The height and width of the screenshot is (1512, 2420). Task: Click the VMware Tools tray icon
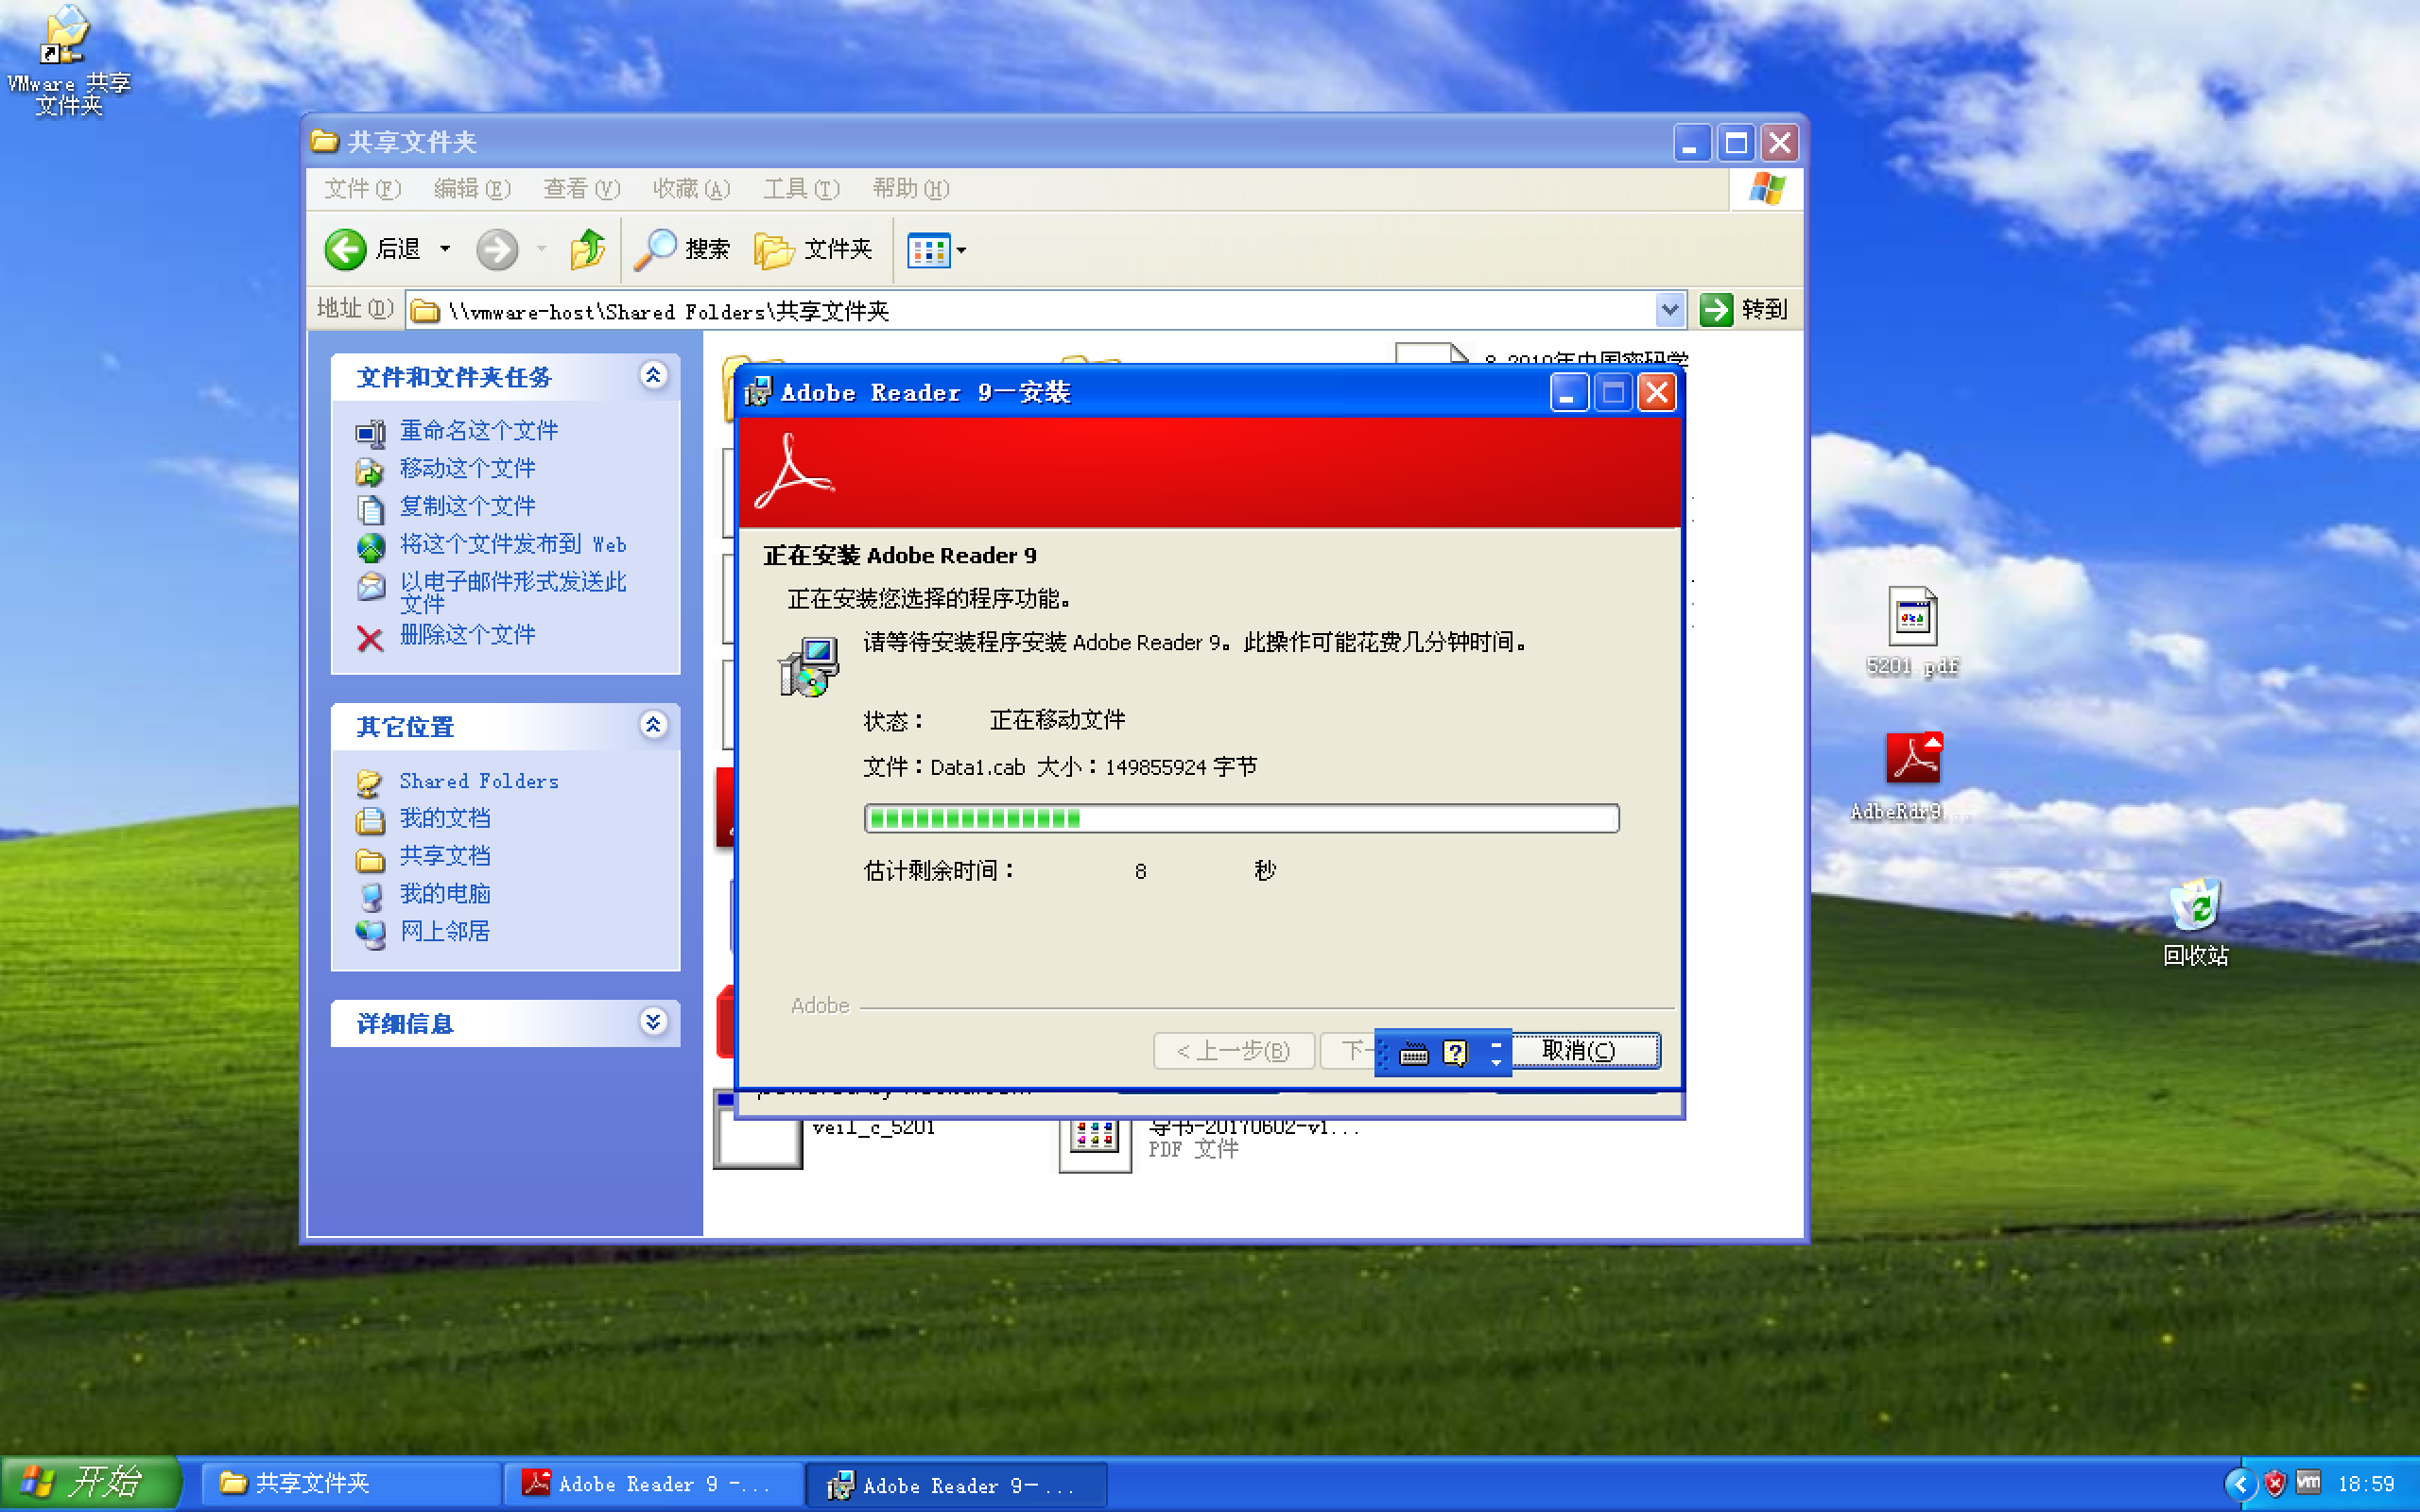coord(2309,1484)
